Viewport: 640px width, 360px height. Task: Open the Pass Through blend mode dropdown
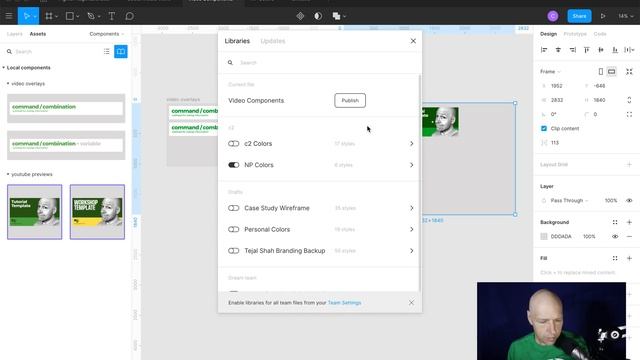tap(569, 201)
